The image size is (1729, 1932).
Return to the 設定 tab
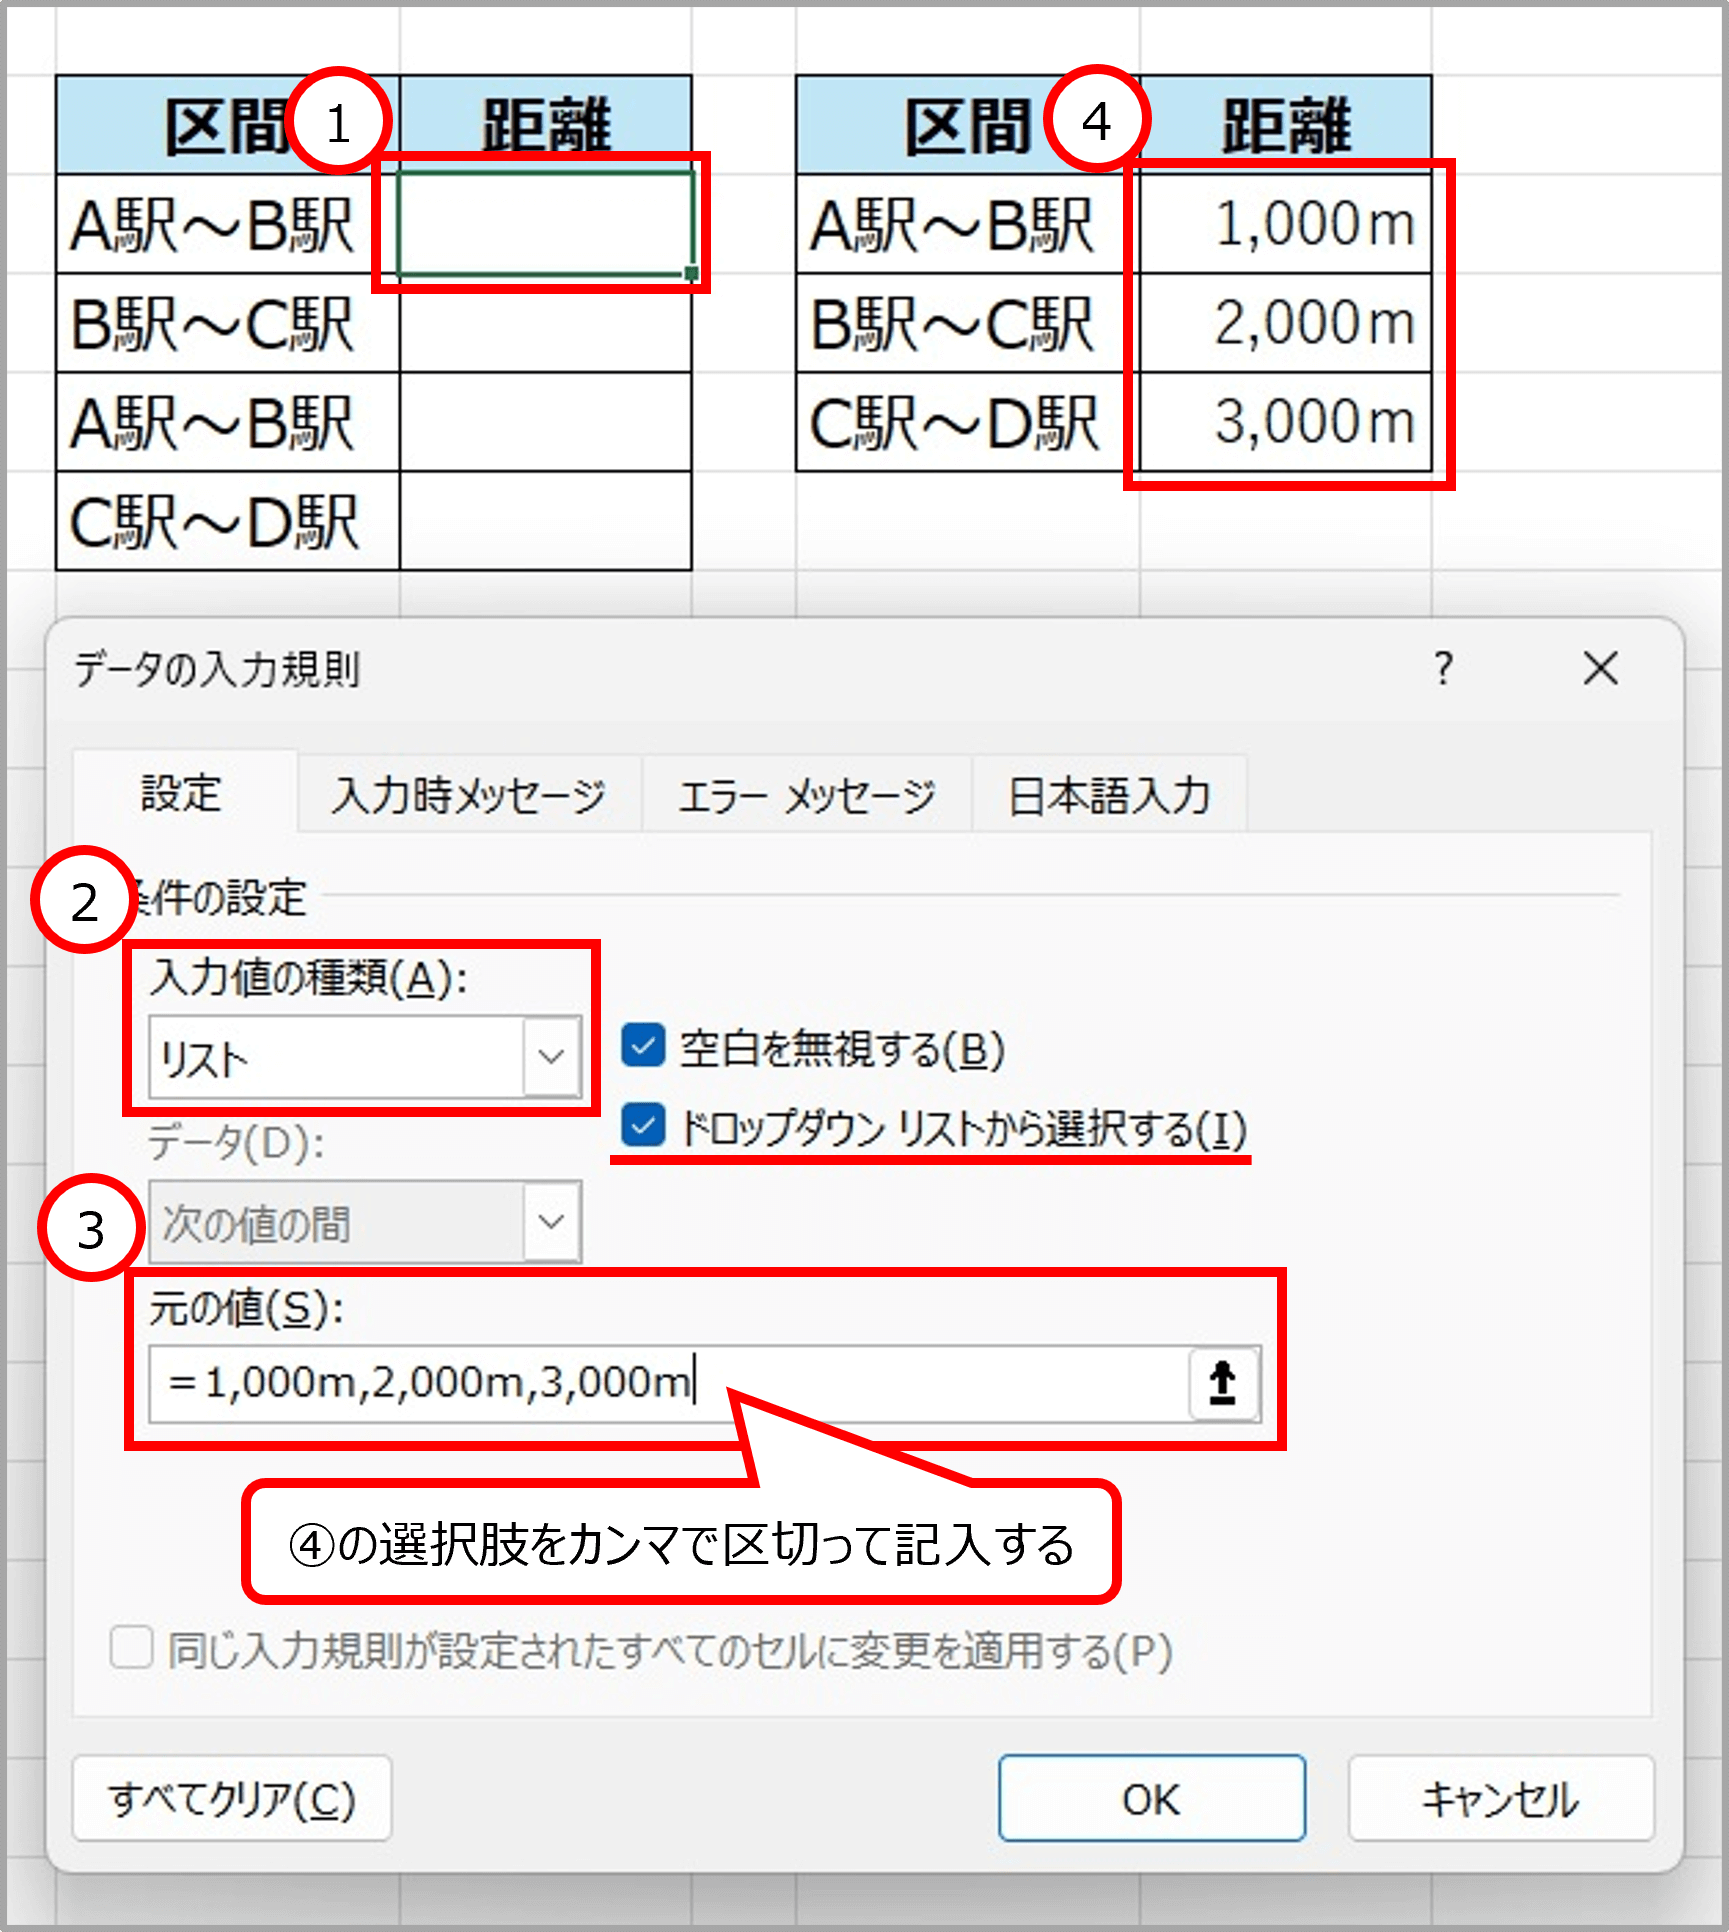(182, 793)
